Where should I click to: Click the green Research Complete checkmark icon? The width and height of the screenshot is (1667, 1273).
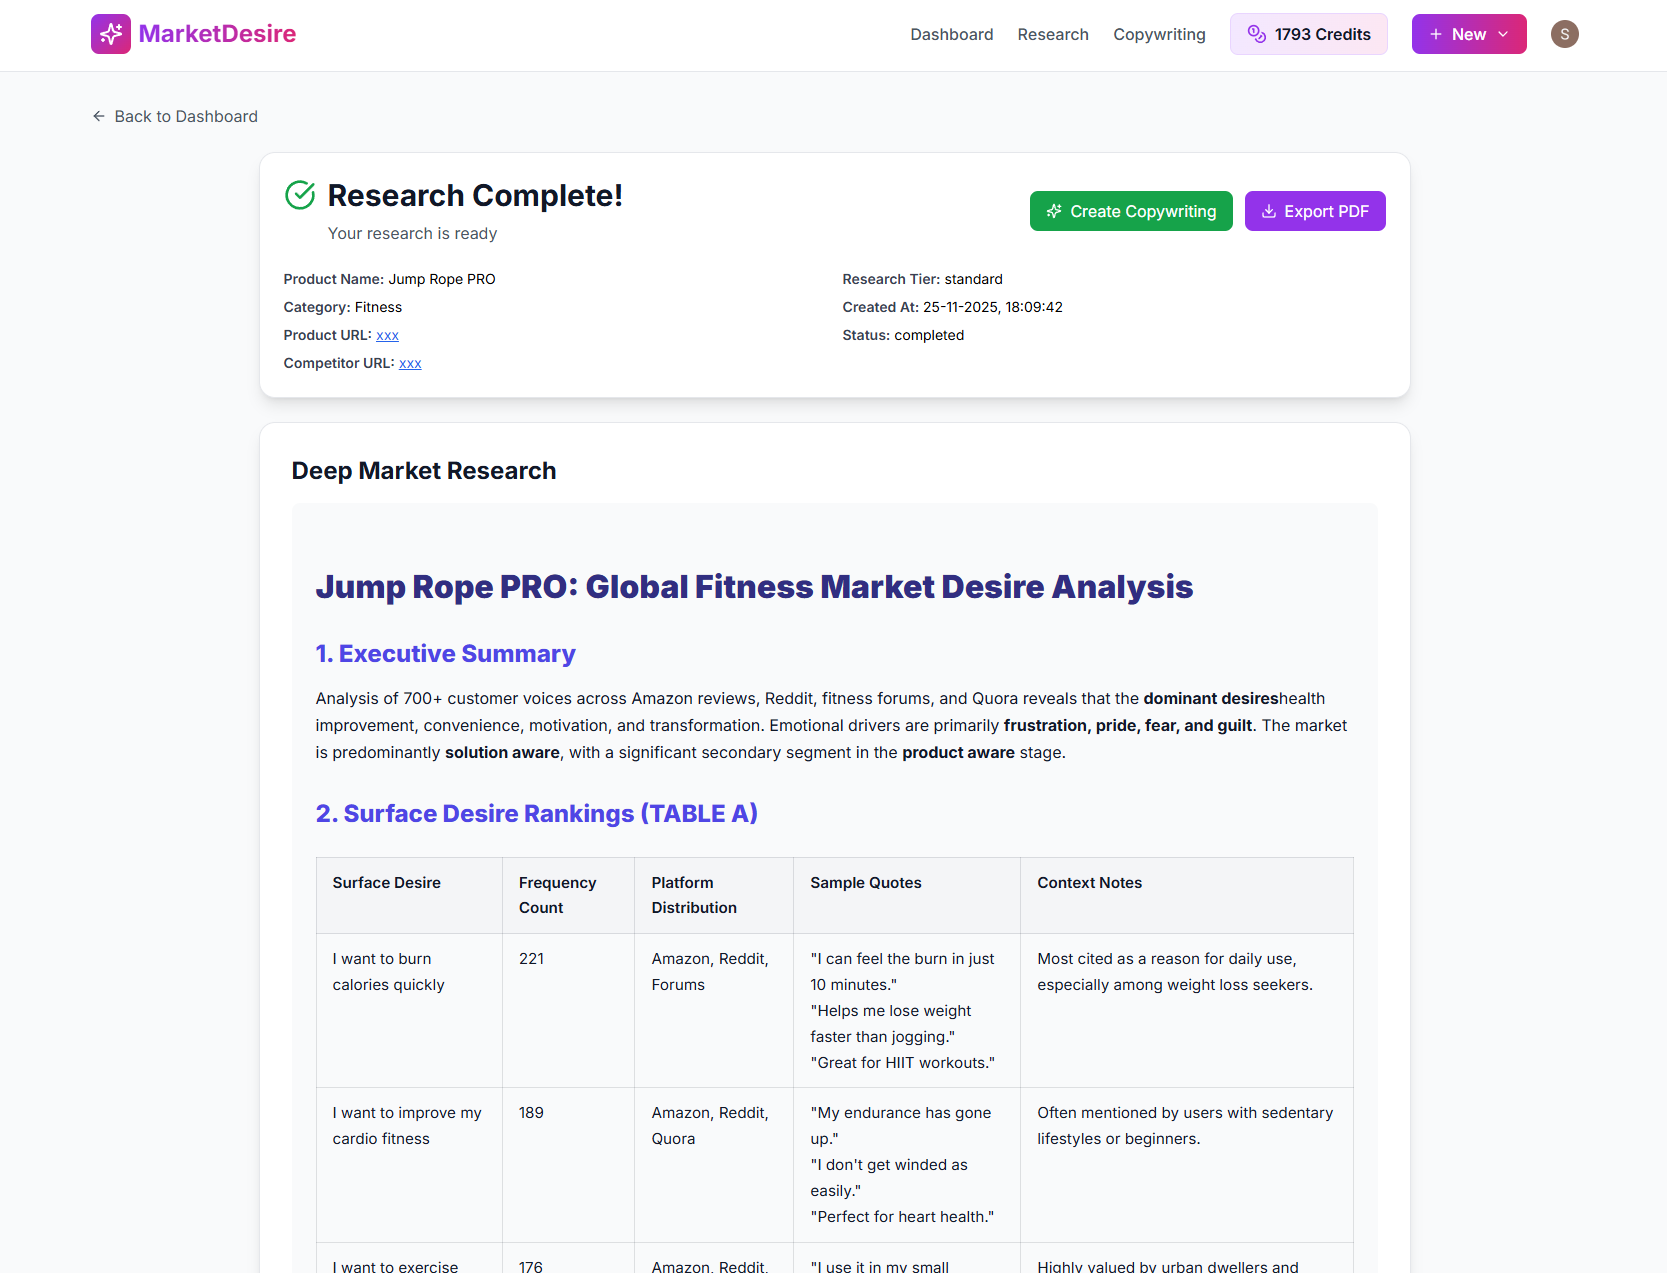[x=300, y=195]
